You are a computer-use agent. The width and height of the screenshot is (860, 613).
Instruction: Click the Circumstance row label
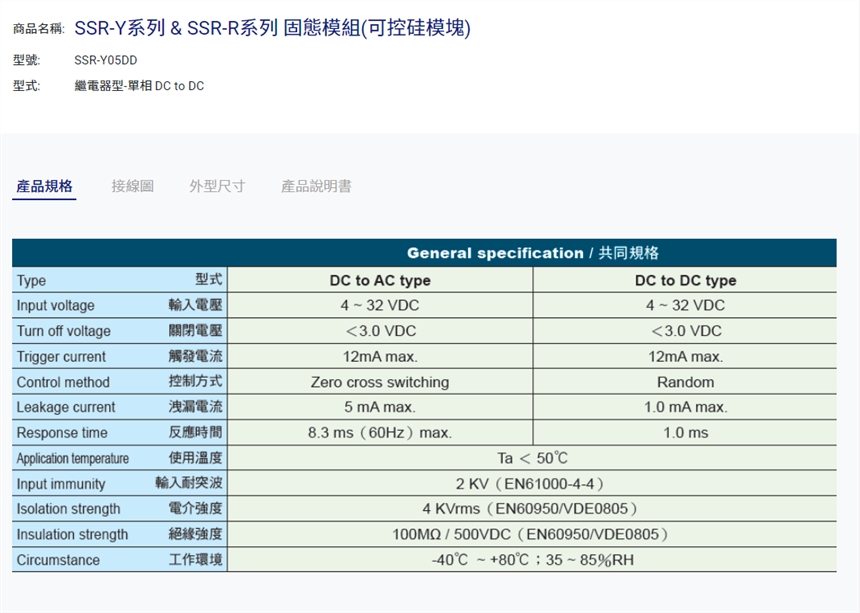tap(58, 560)
